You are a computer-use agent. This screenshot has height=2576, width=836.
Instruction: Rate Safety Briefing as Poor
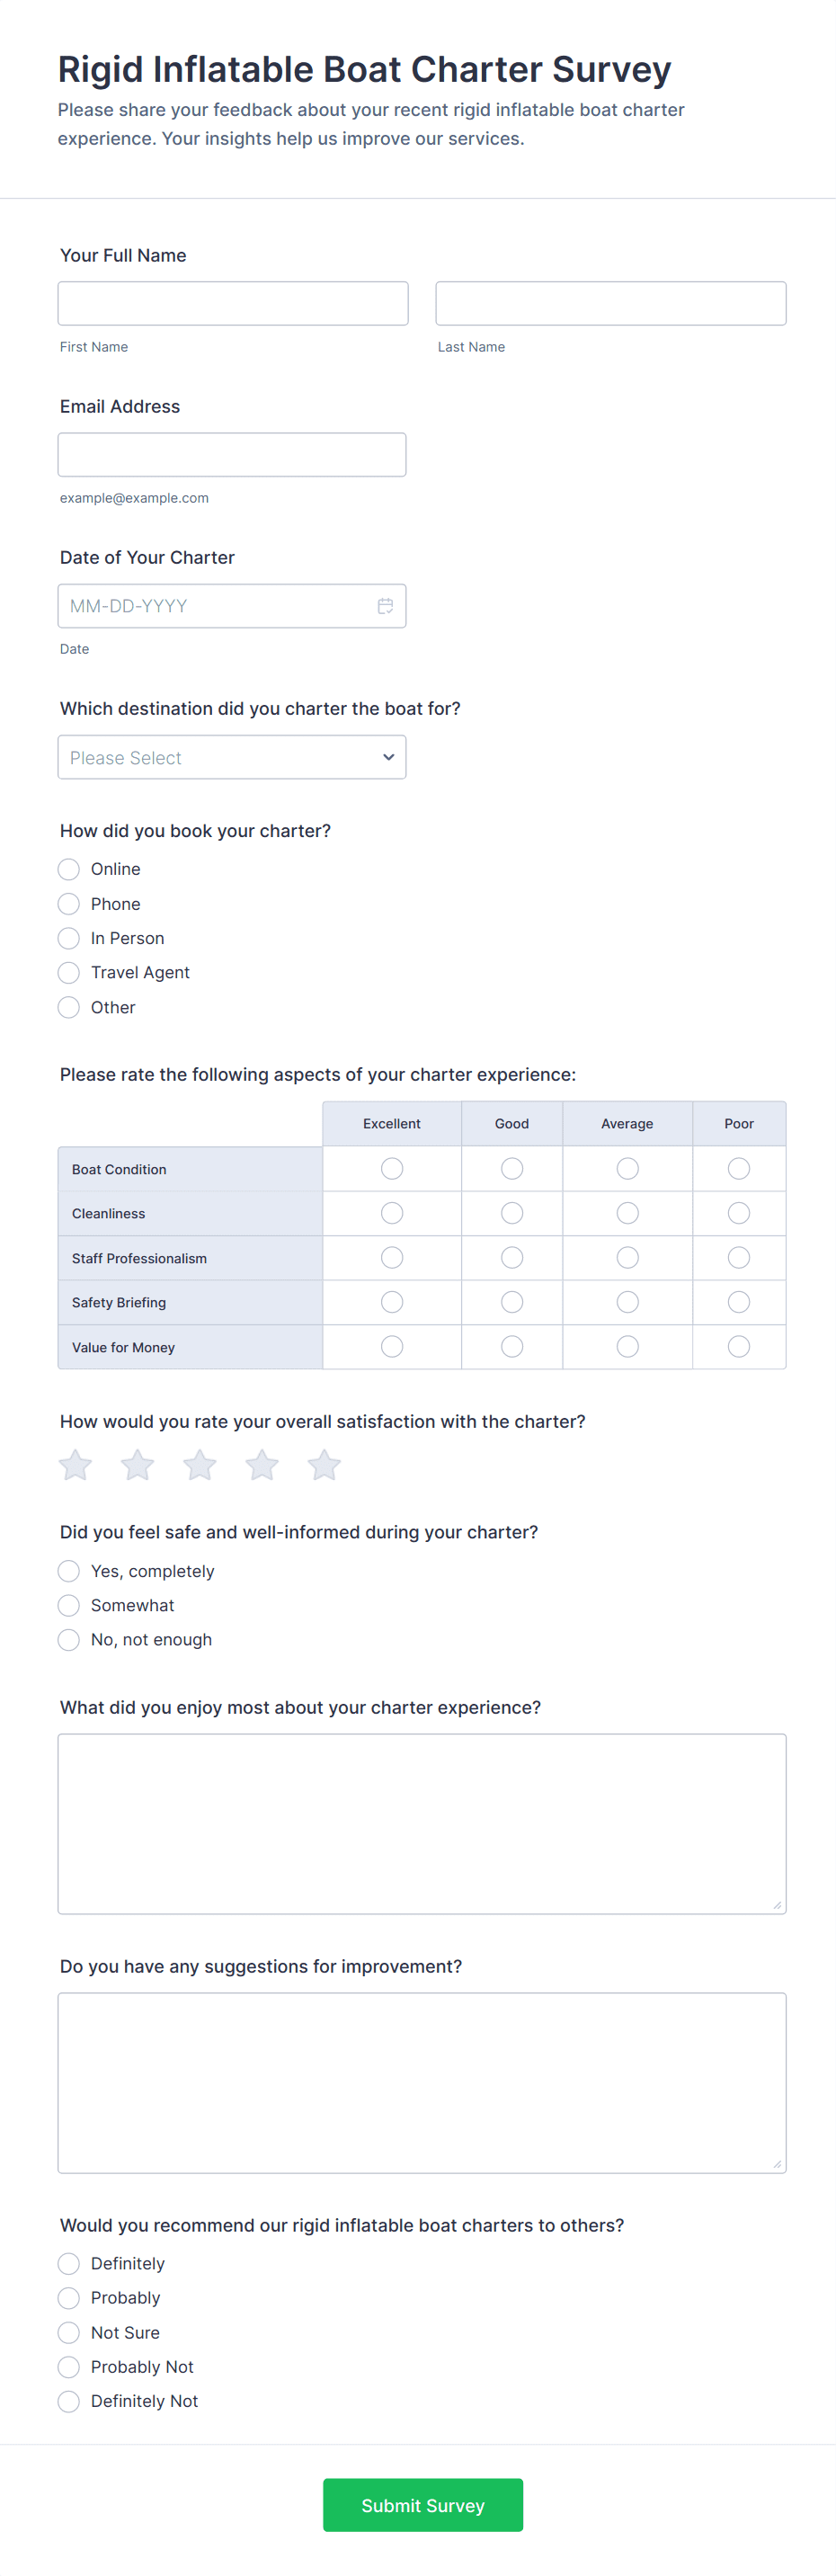(739, 1302)
